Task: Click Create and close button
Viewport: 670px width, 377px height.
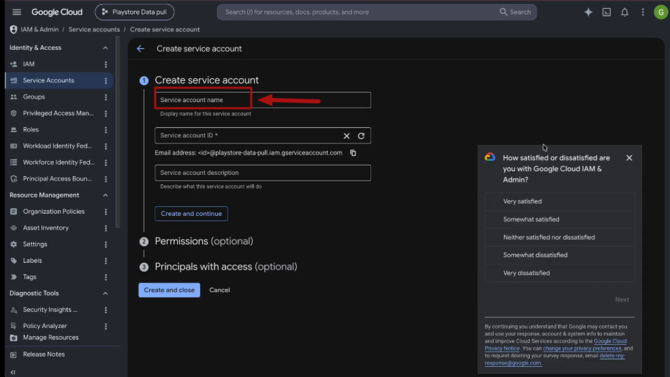Action: click(169, 290)
